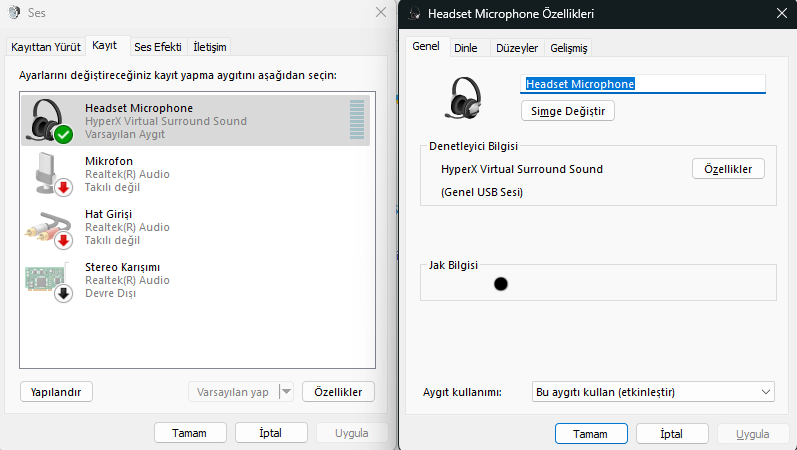
Task: Click the 'Stereo Karışımı' device name
Action: pos(122,267)
